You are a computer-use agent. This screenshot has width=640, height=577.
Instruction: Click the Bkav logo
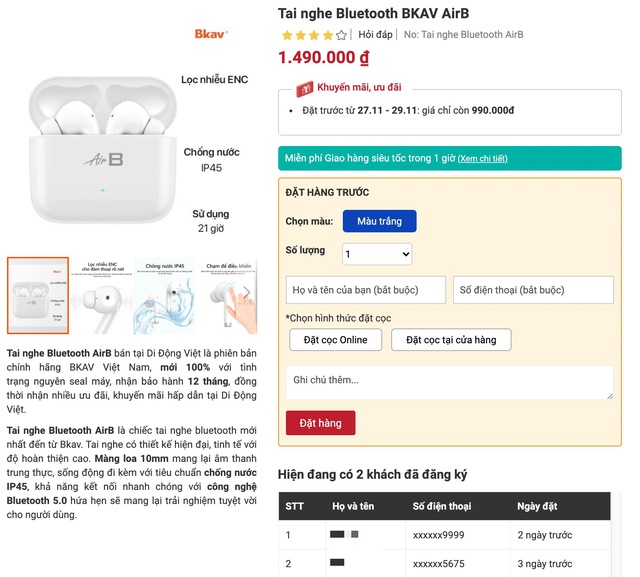click(x=211, y=33)
